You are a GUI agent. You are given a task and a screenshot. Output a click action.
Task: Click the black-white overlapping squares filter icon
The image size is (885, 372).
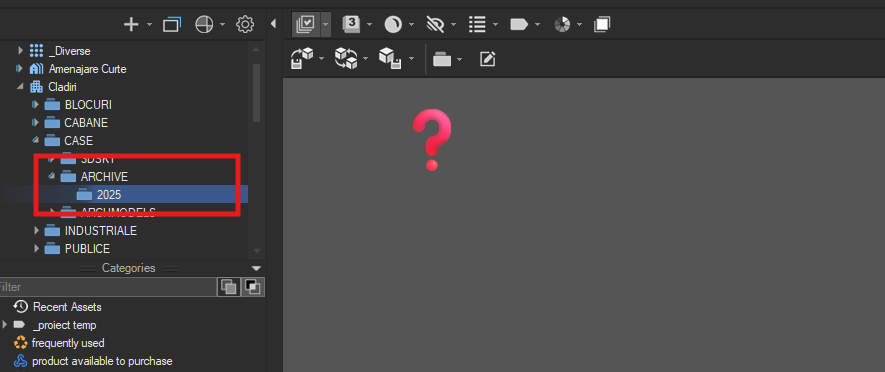coord(253,287)
